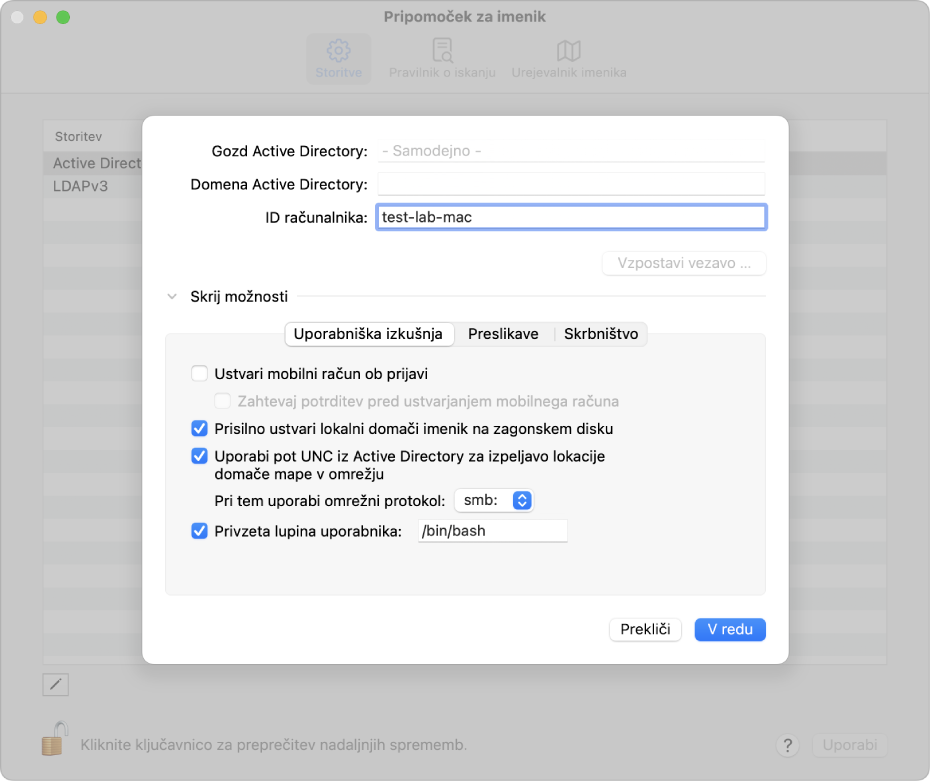Click the Domena Active Directory field
The image size is (931, 782).
[571, 184]
